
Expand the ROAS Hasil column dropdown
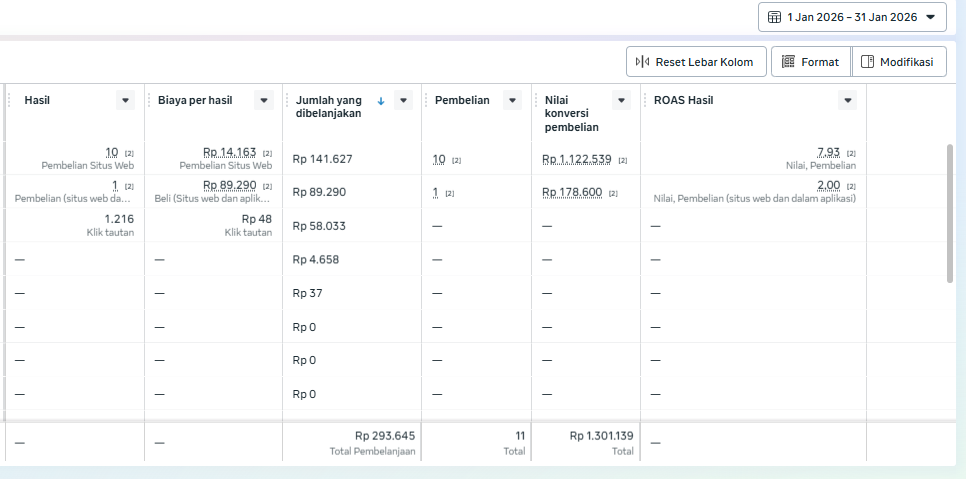tap(848, 100)
